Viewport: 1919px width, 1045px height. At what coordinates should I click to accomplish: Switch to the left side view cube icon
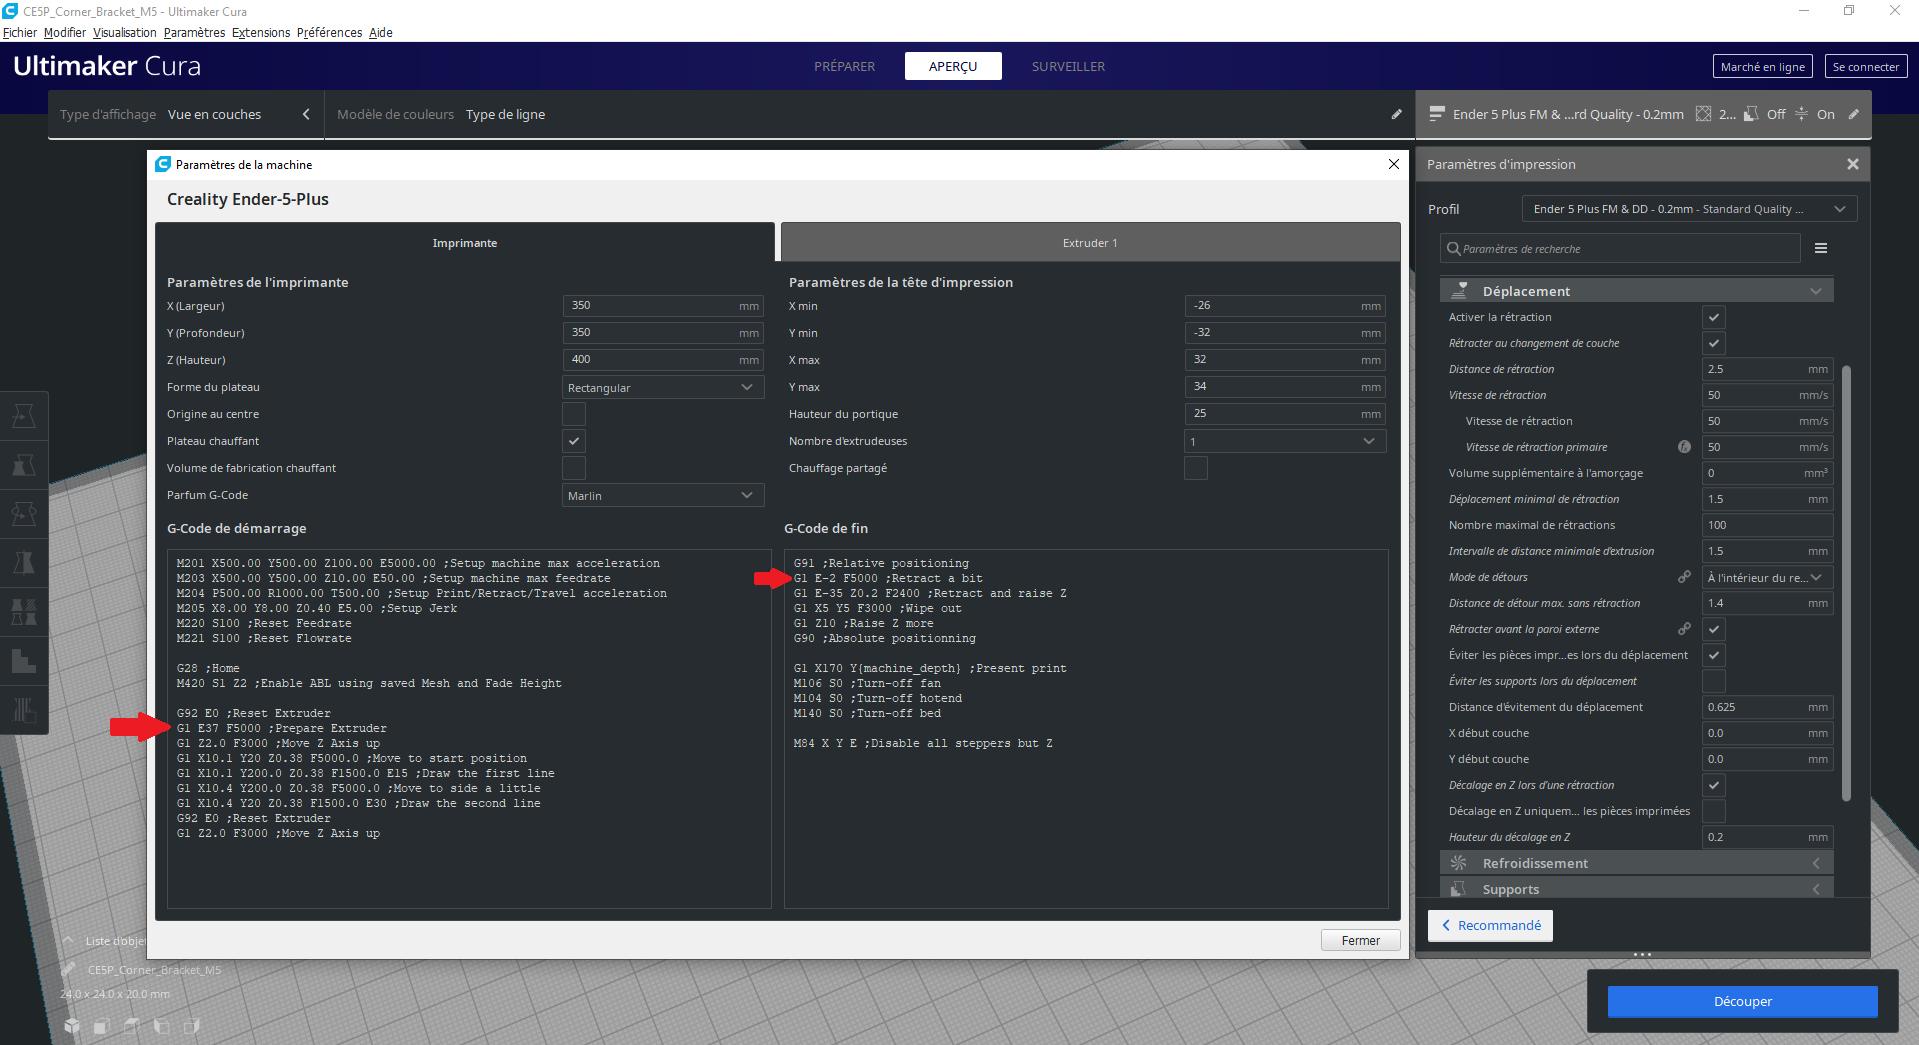pos(162,1026)
